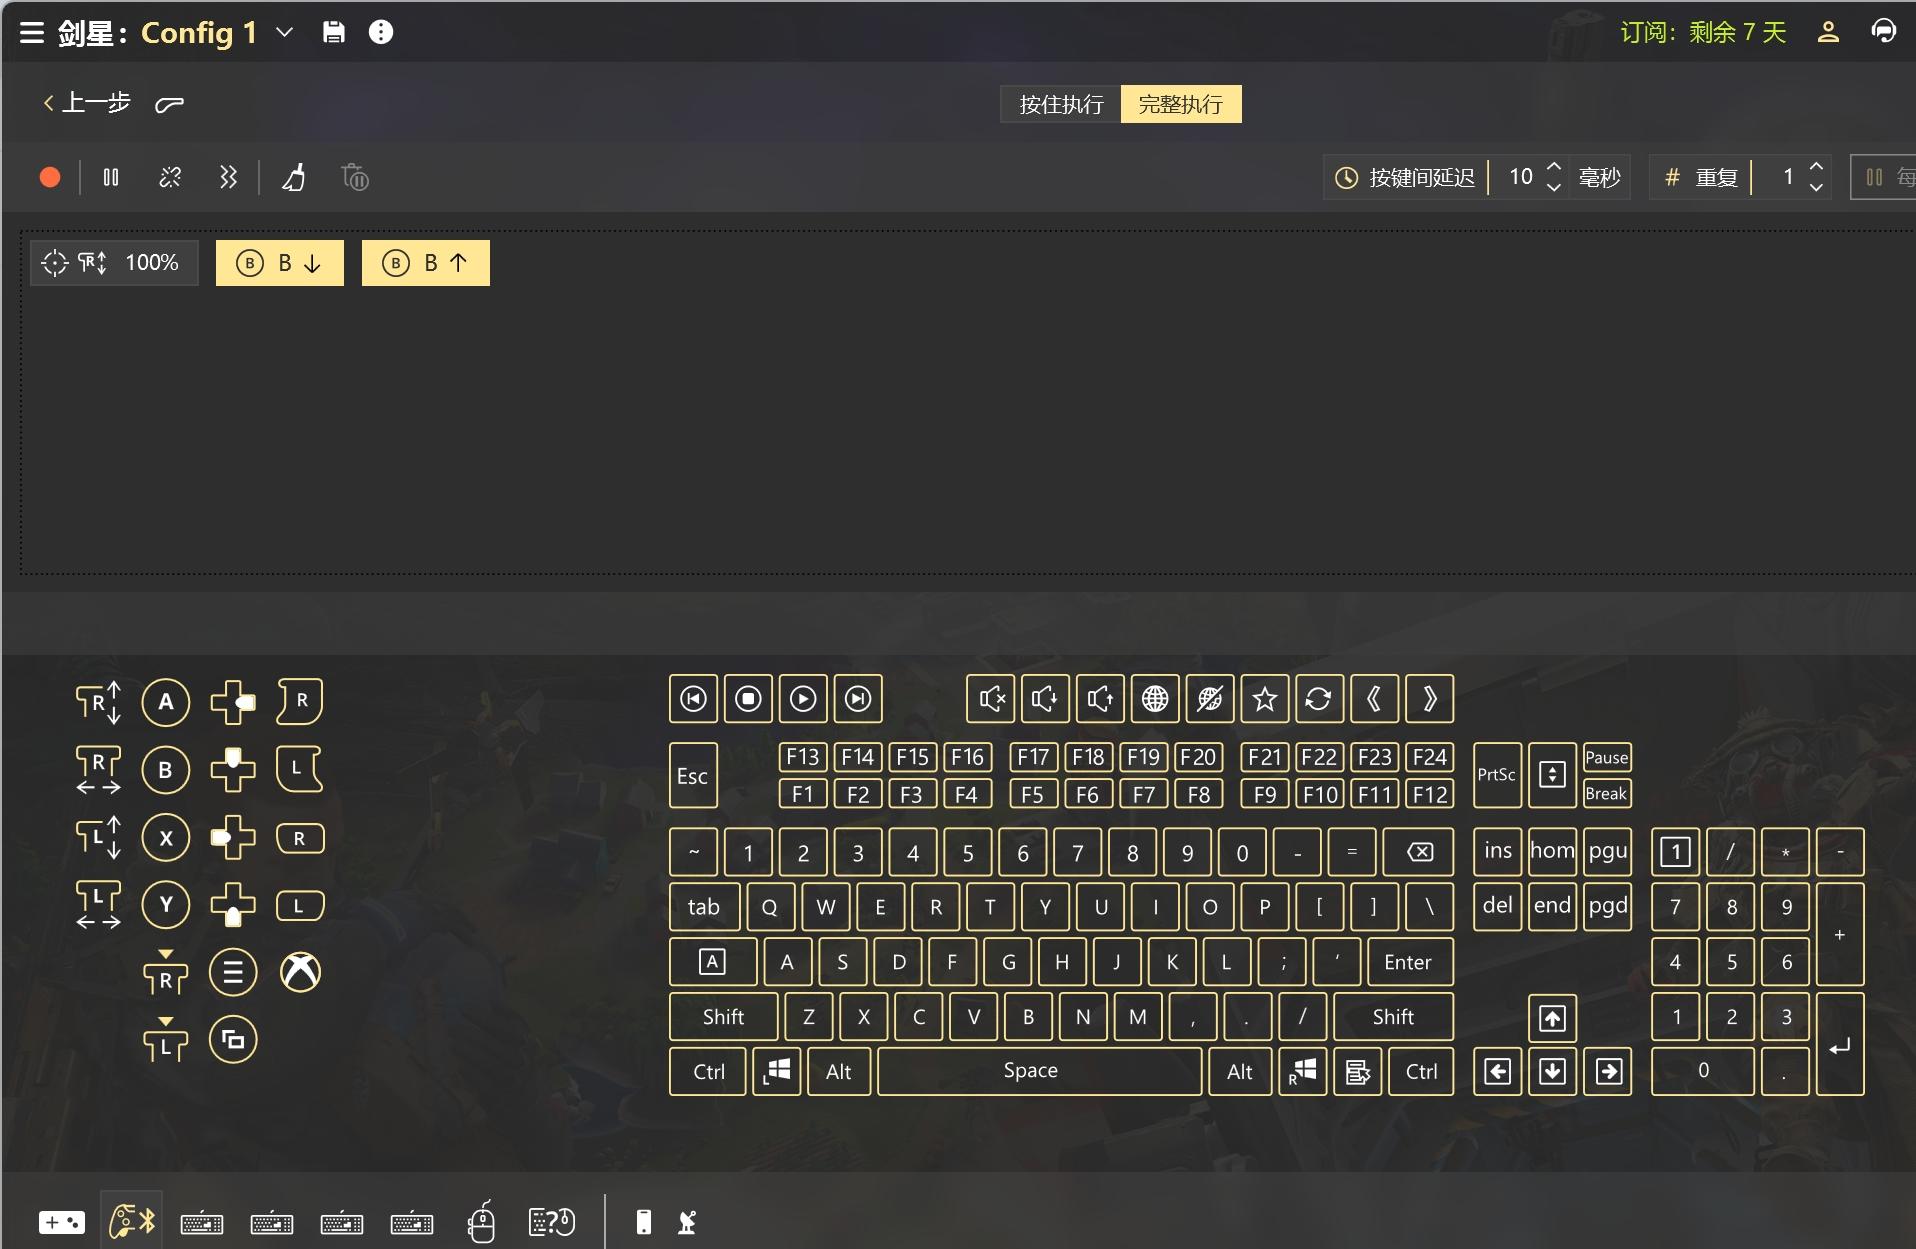Click the clear combo broom icon
The width and height of the screenshot is (1916, 1249).
[x=294, y=178]
